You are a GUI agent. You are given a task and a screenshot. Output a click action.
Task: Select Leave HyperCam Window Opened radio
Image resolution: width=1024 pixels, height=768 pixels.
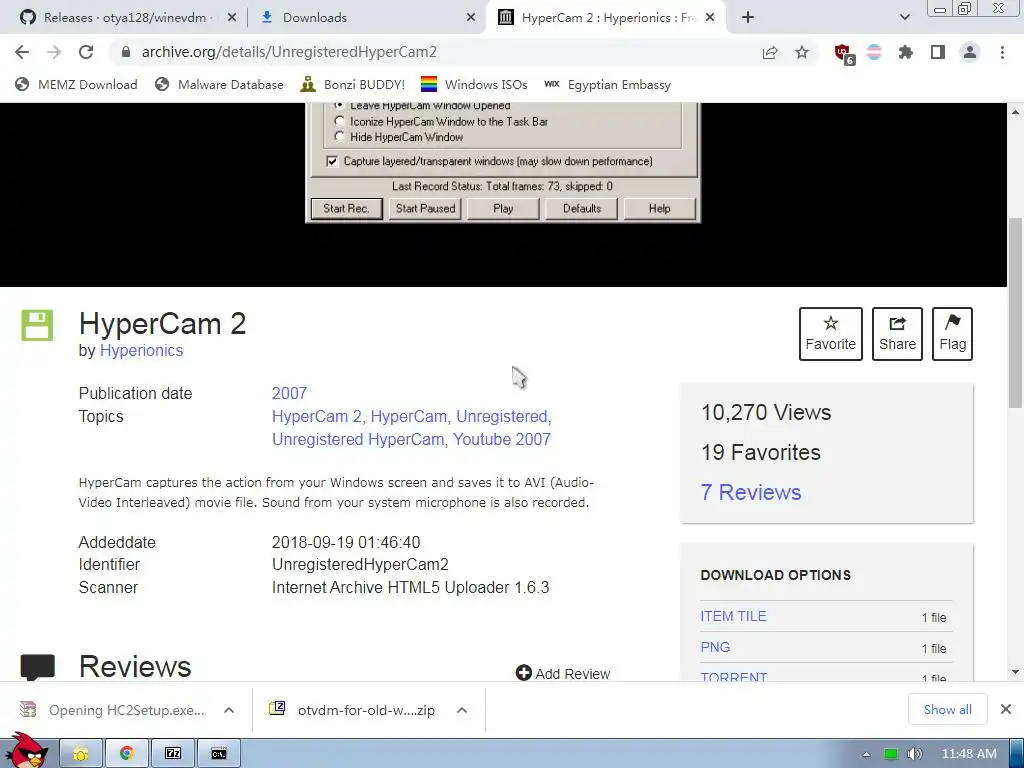[339, 105]
